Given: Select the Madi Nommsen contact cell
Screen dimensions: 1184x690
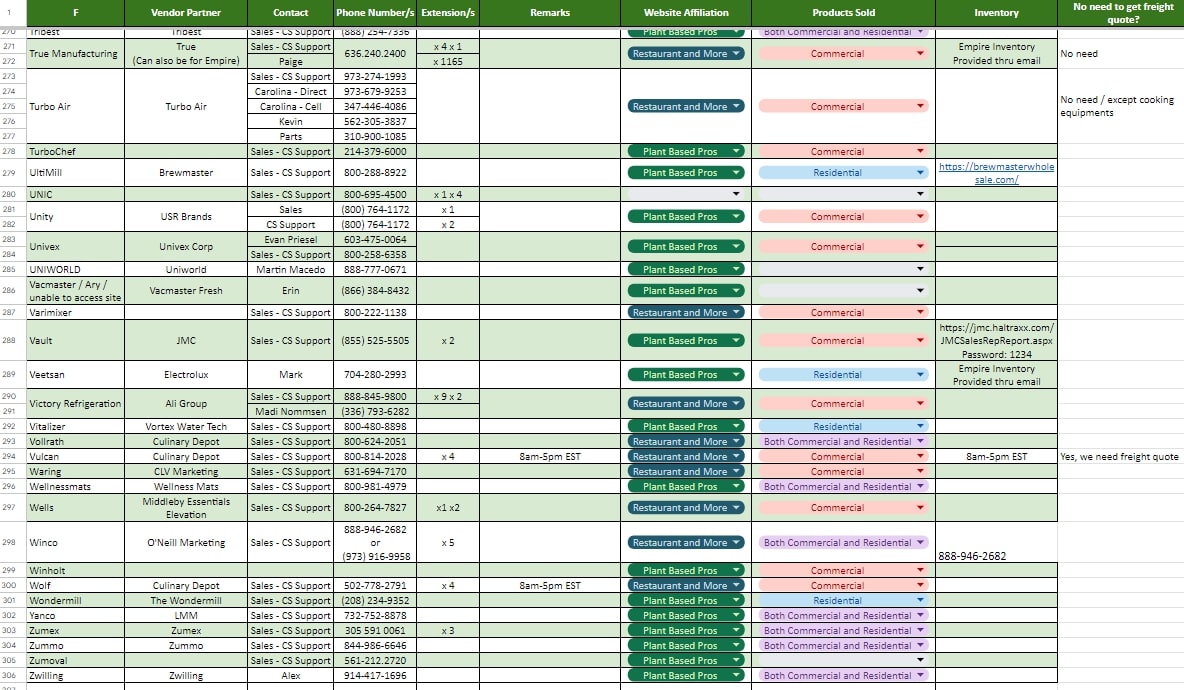Looking at the screenshot, I should pyautogui.click(x=291, y=411).
